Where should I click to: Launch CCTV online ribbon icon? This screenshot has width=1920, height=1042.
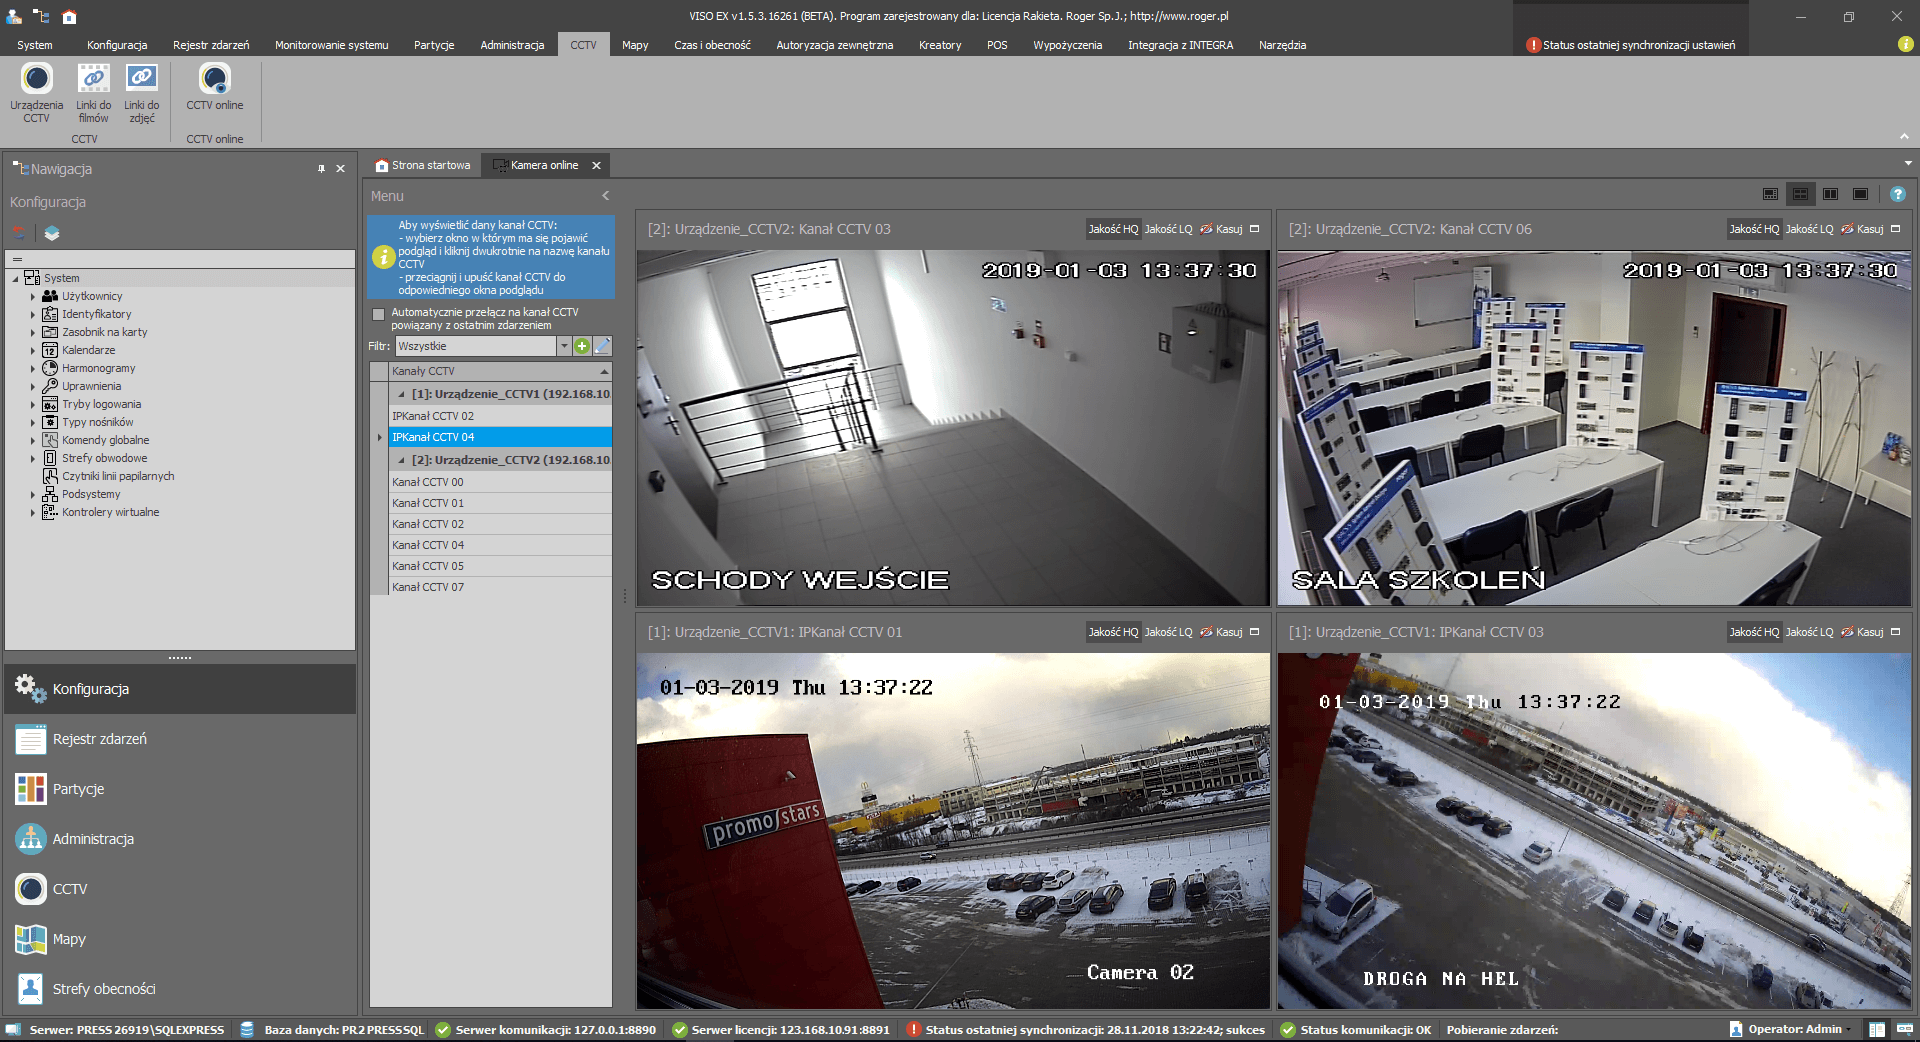(x=214, y=80)
